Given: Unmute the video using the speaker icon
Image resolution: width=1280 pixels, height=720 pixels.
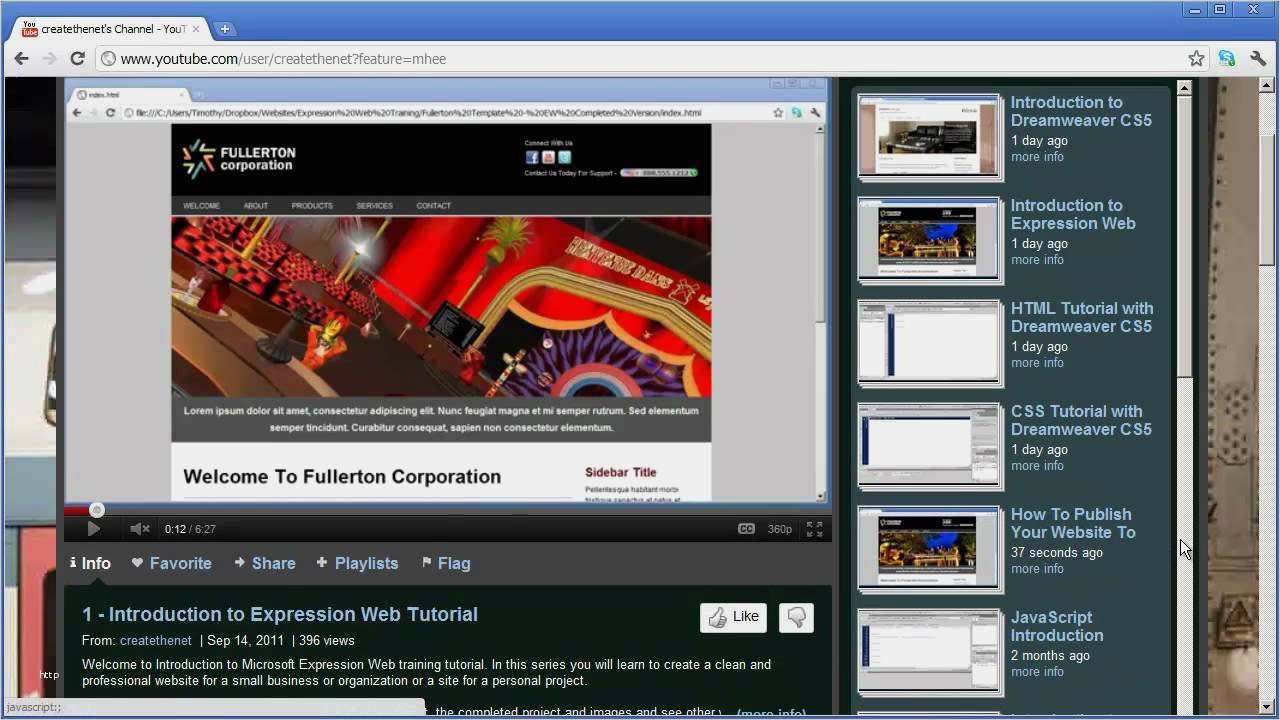Looking at the screenshot, I should (139, 529).
